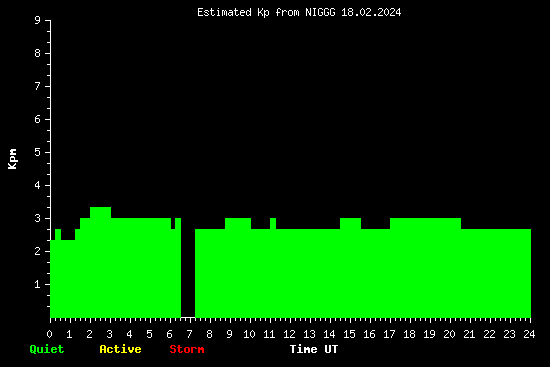The image size is (550, 367).
Task: Click the 'Time UT' axis label
Action: [x=314, y=349]
